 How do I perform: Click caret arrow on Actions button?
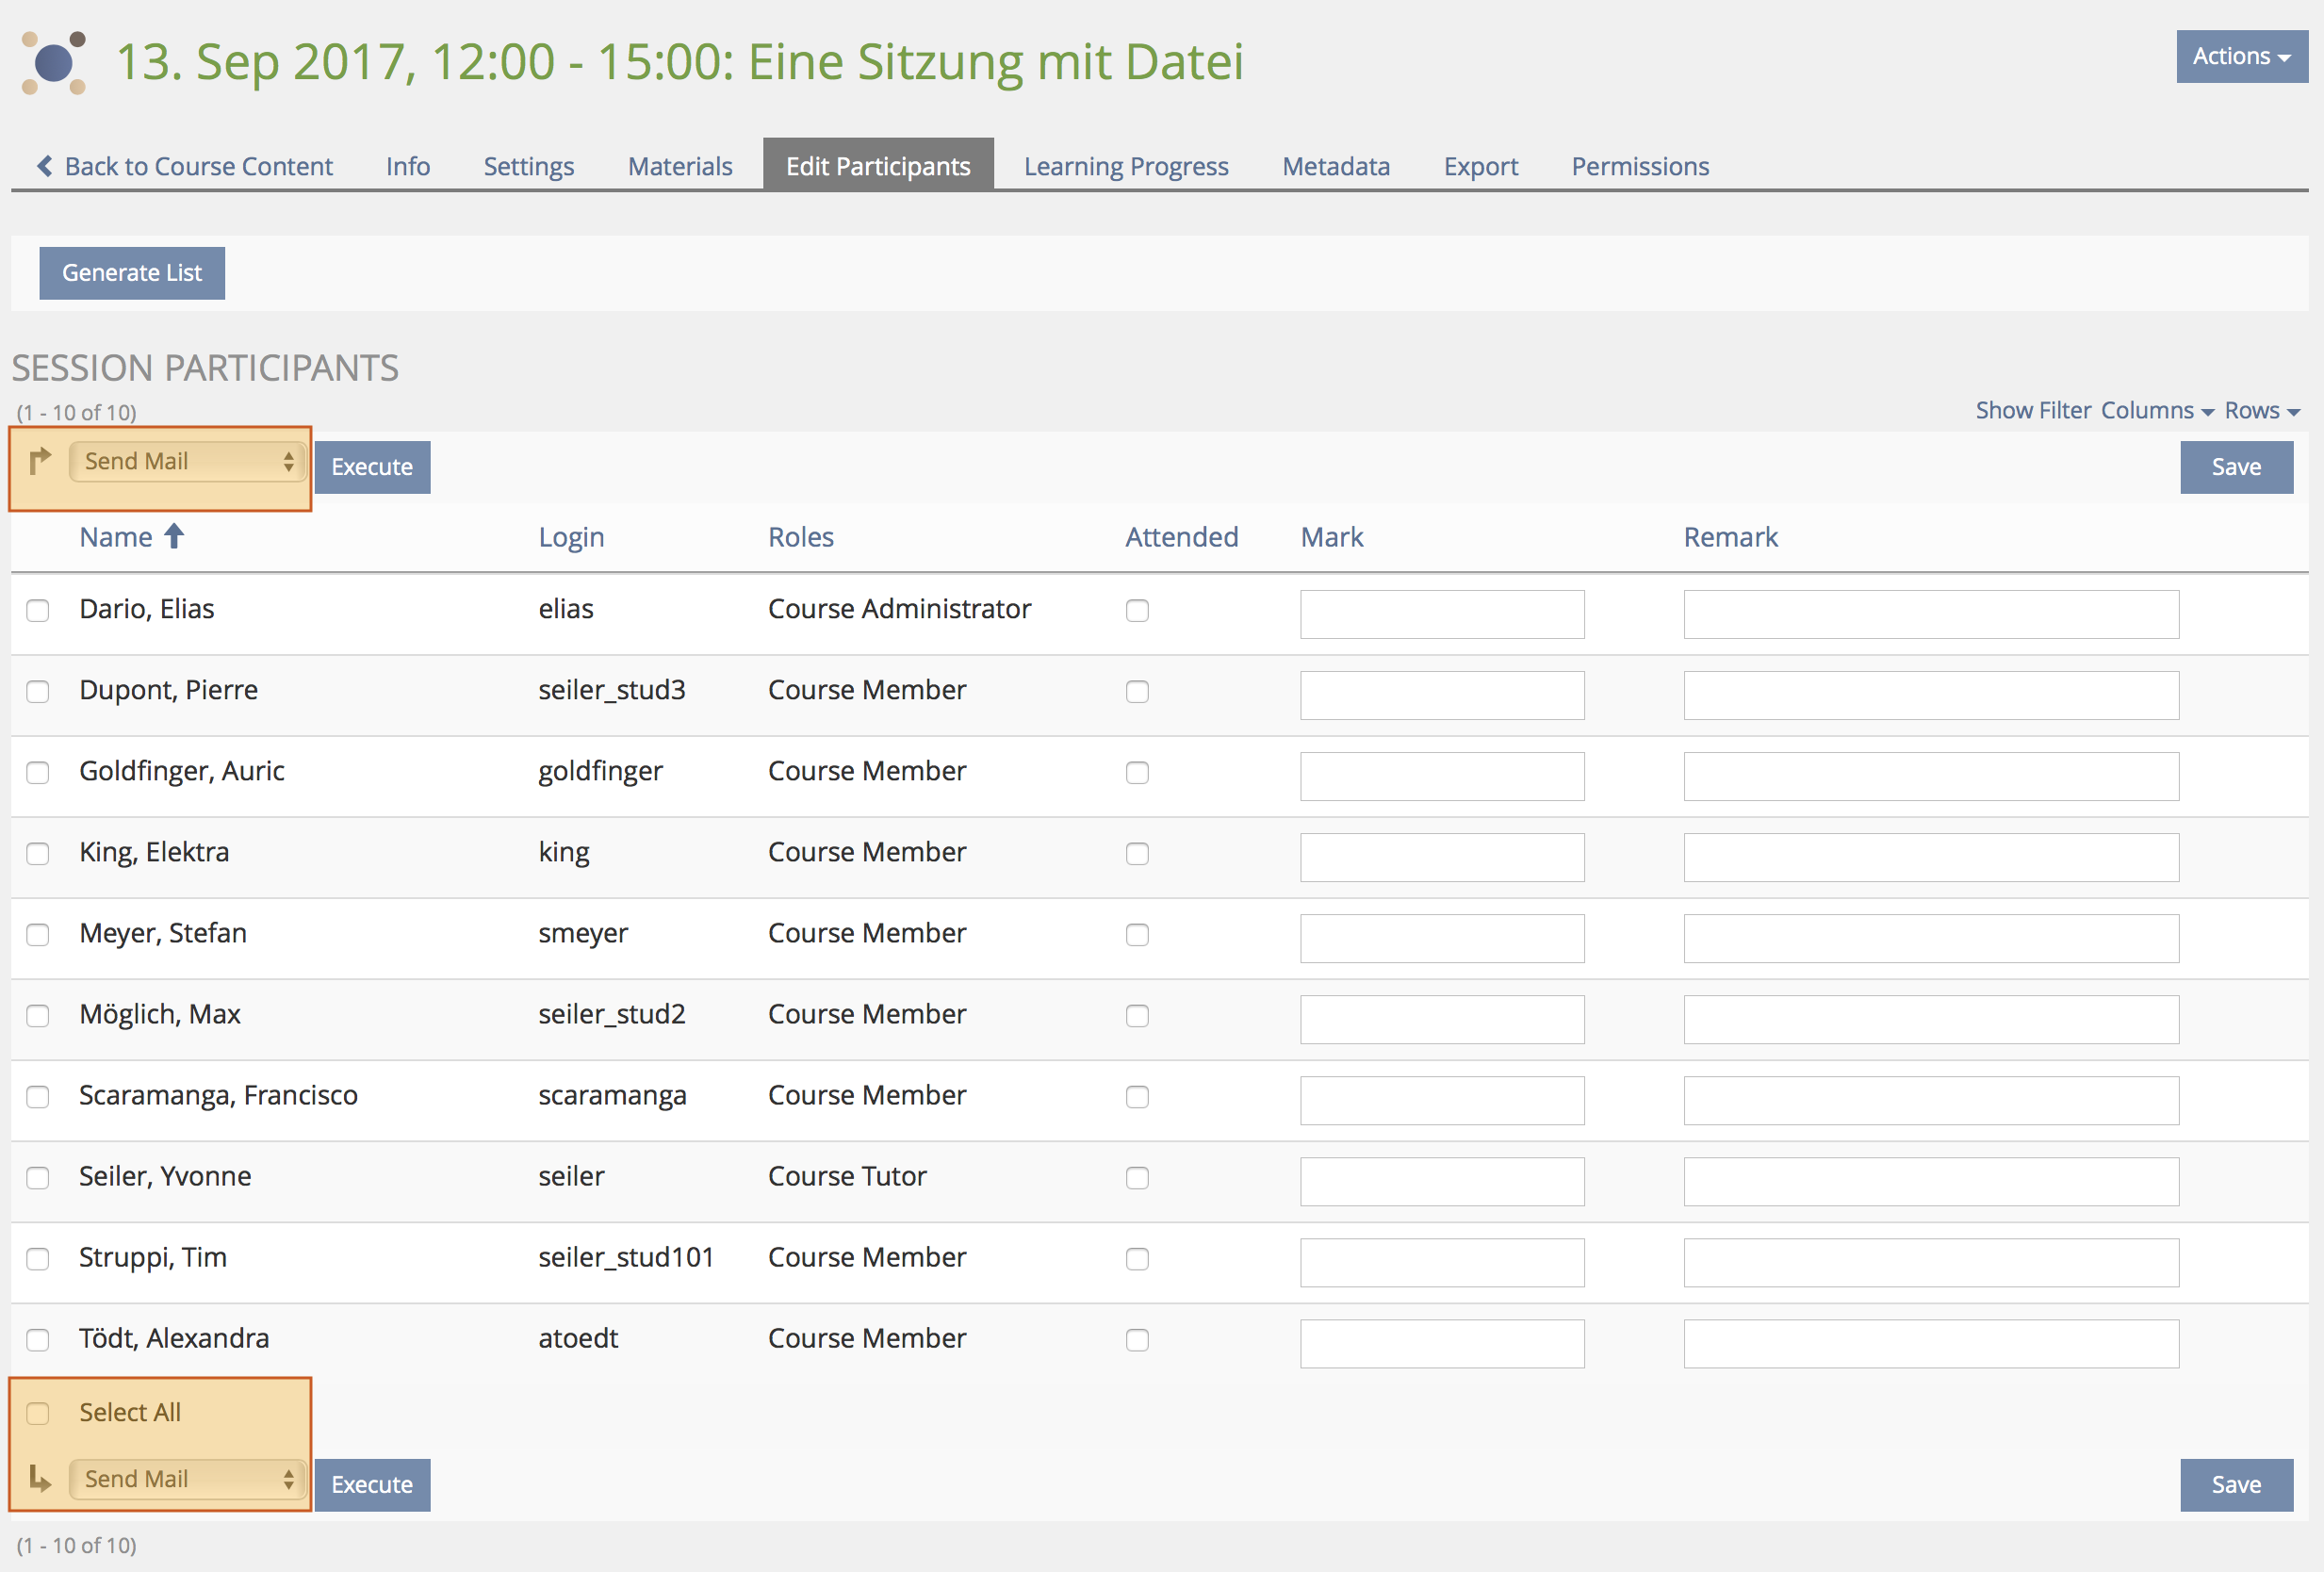pos(2284,59)
